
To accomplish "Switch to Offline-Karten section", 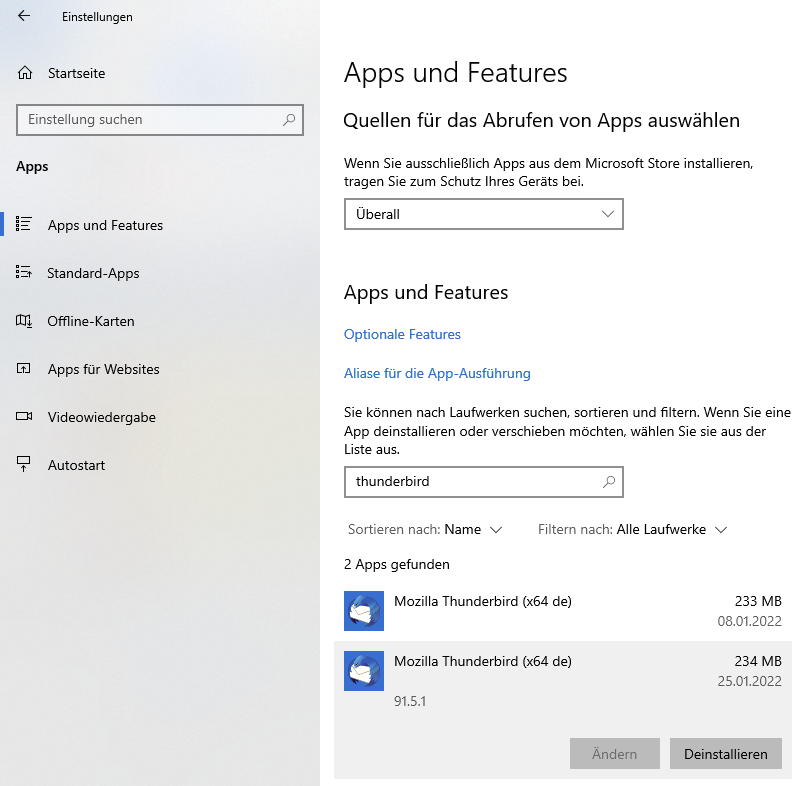I will click(160, 321).
